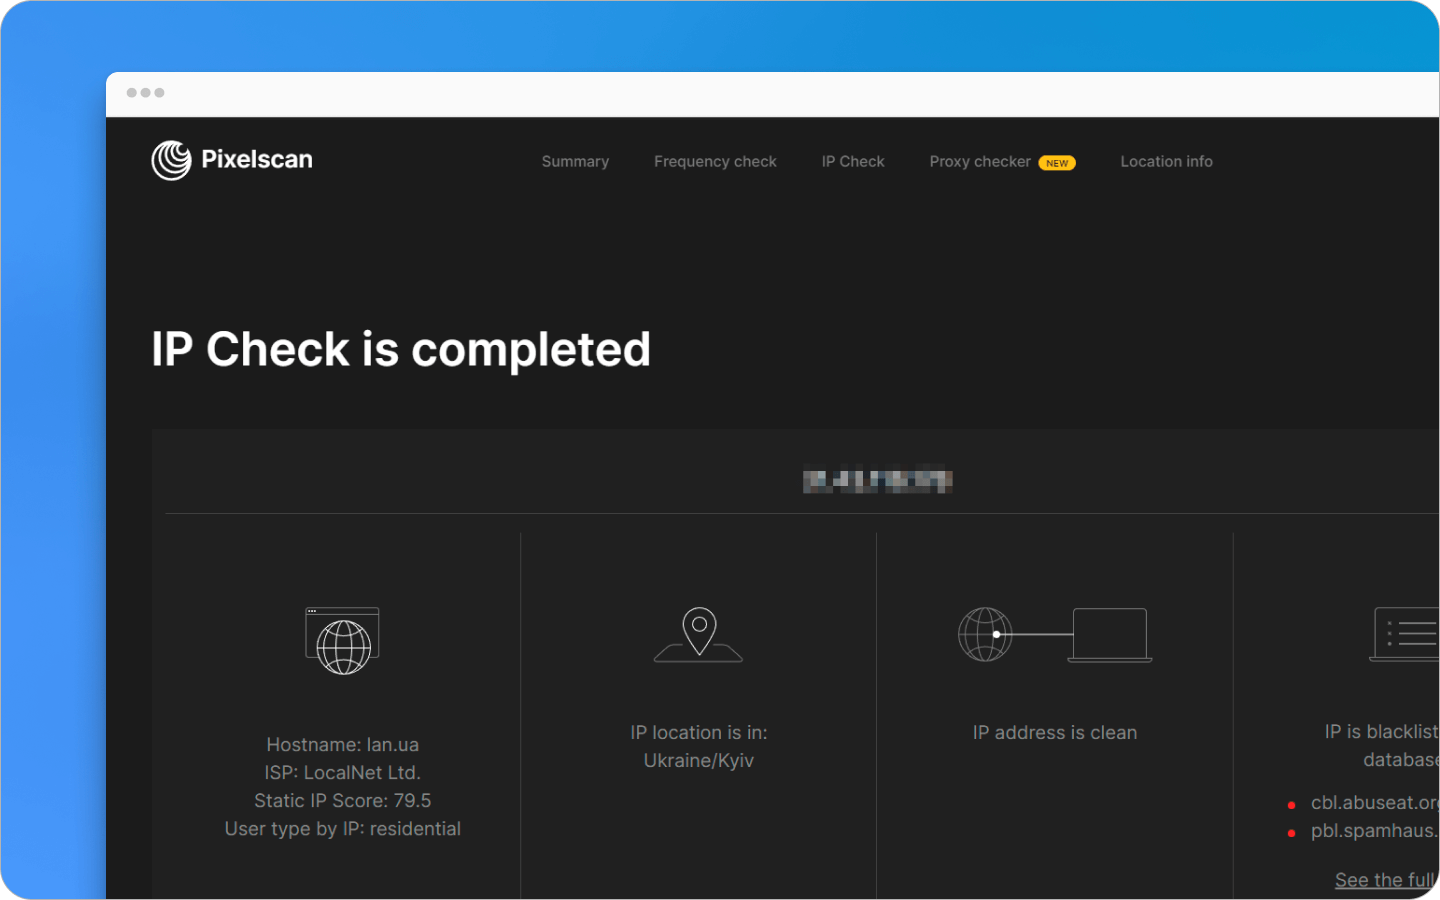This screenshot has width=1440, height=900.
Task: Open the Location info nav item
Action: pos(1166,161)
